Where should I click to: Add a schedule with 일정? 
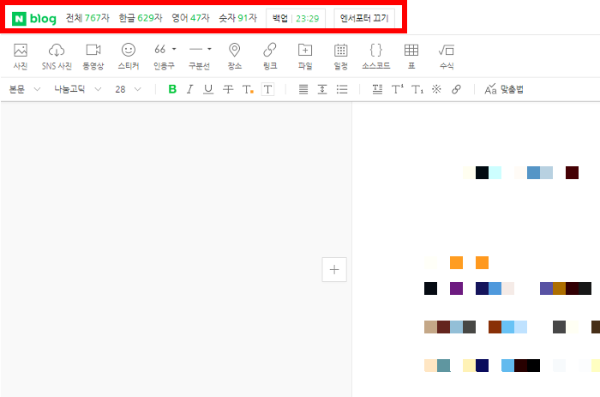point(341,56)
